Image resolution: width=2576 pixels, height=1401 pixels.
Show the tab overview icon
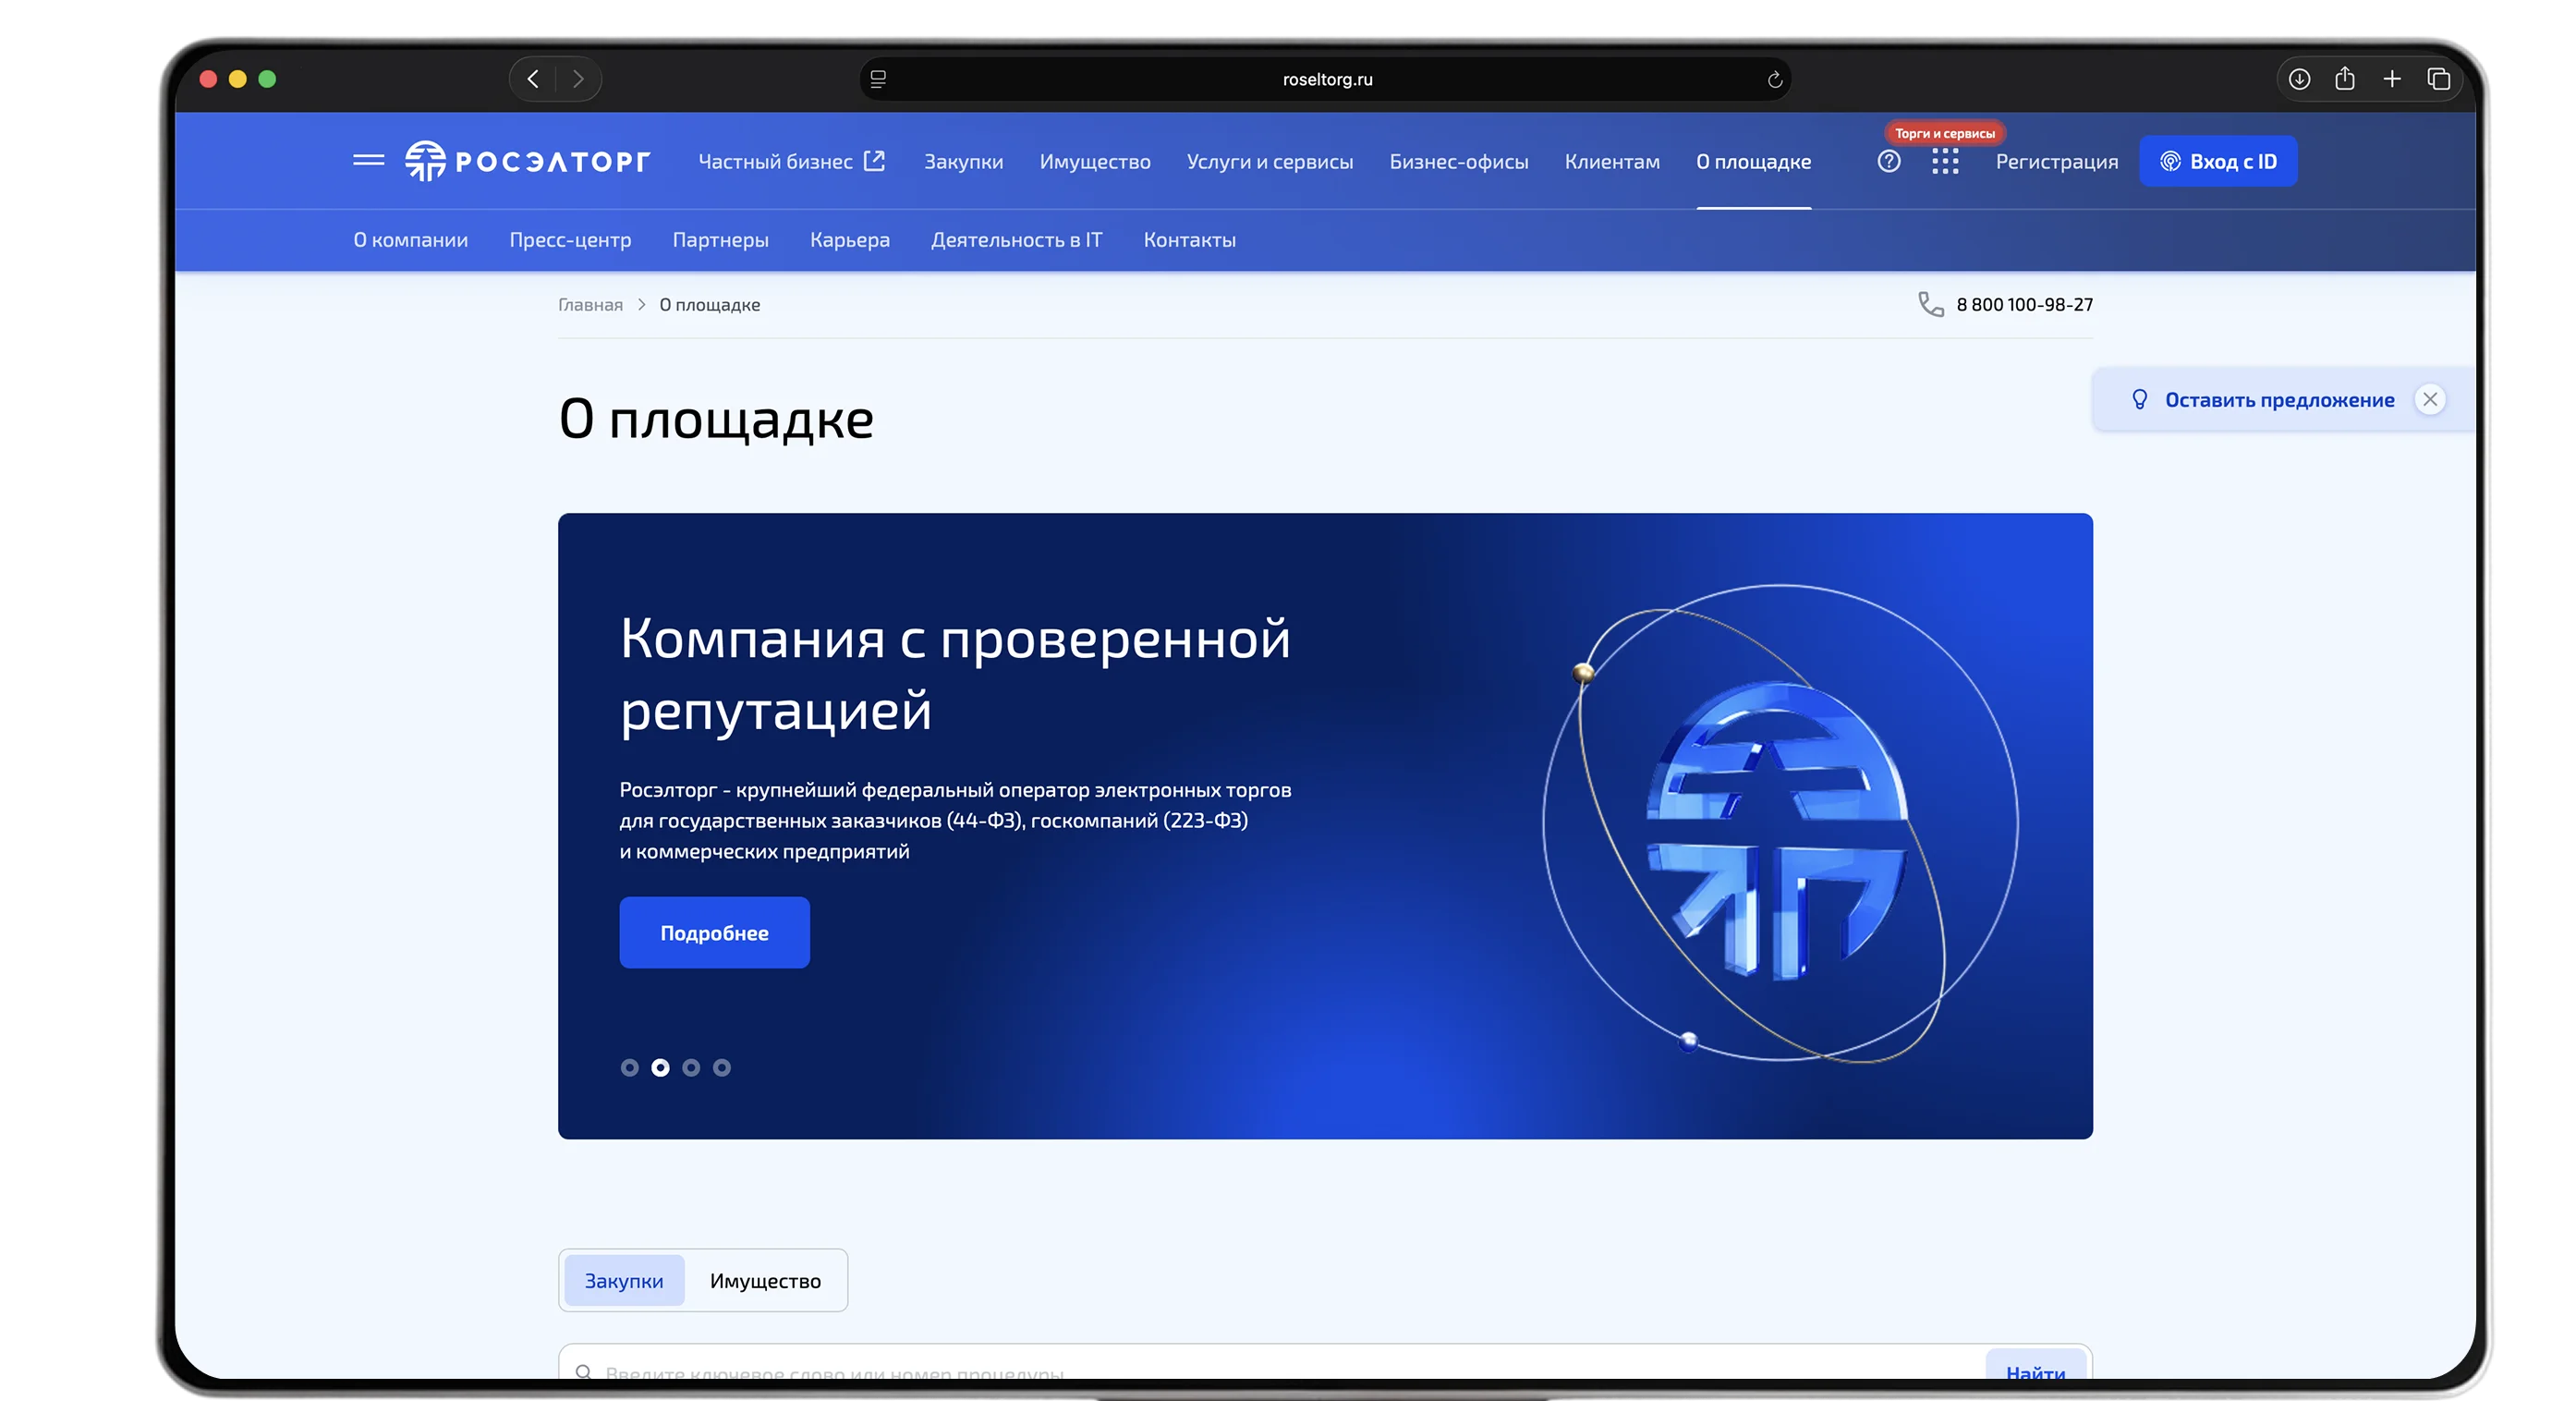pyautogui.click(x=2438, y=79)
